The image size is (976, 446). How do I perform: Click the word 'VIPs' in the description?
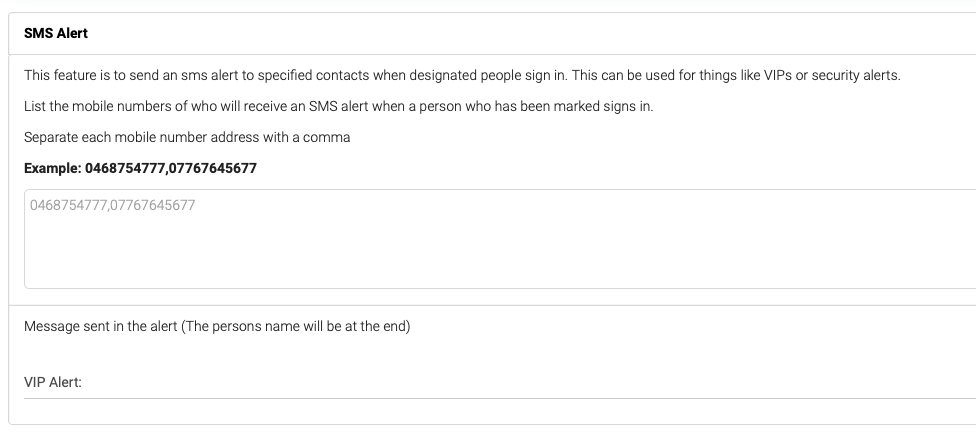(x=778, y=75)
